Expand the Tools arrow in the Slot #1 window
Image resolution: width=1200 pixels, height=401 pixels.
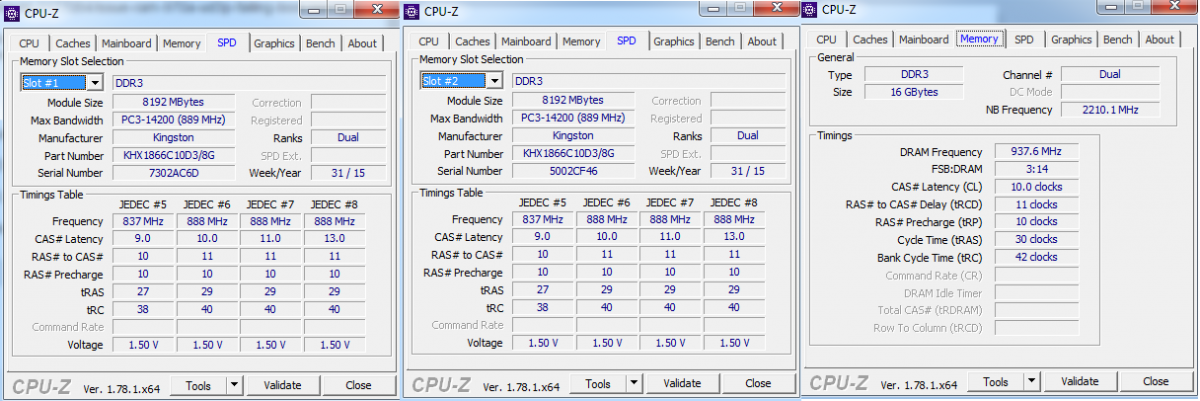(x=234, y=385)
